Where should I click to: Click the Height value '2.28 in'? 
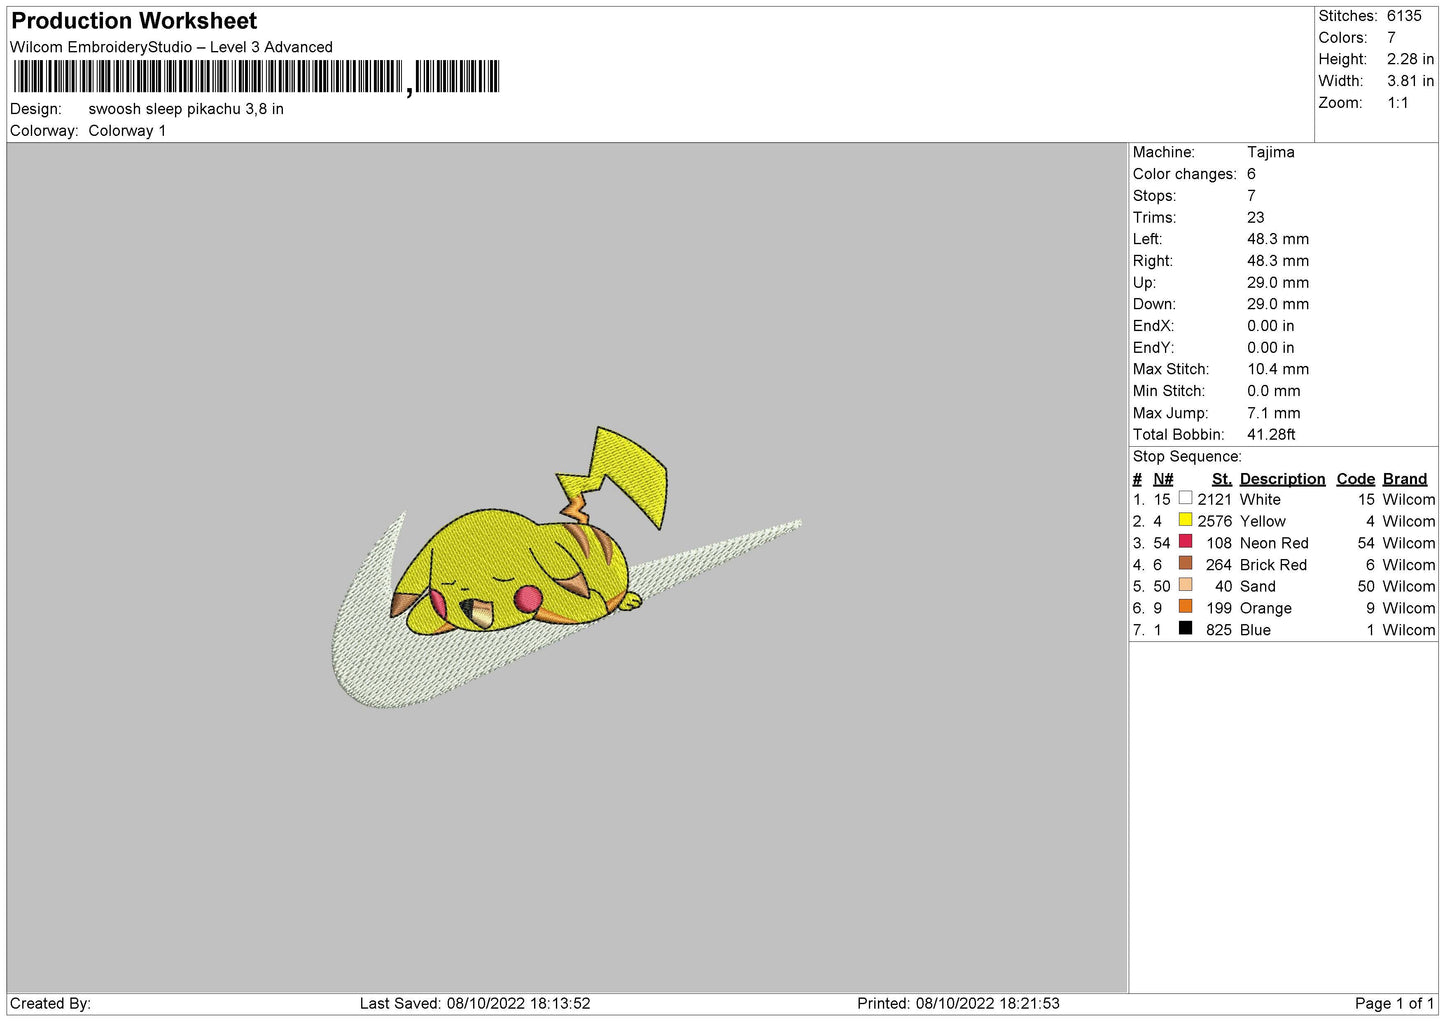click(1410, 59)
